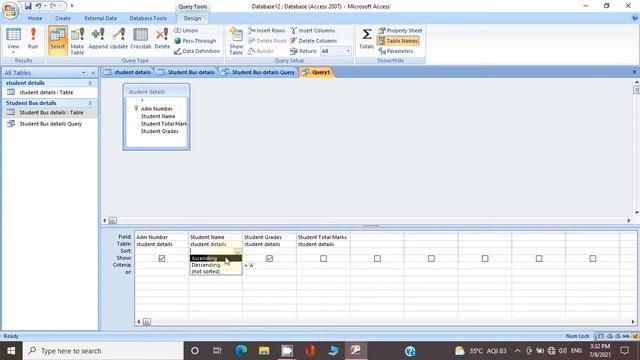Switch to the Create ribbon tab
Screen dimensions: 640x360
click(x=63, y=18)
